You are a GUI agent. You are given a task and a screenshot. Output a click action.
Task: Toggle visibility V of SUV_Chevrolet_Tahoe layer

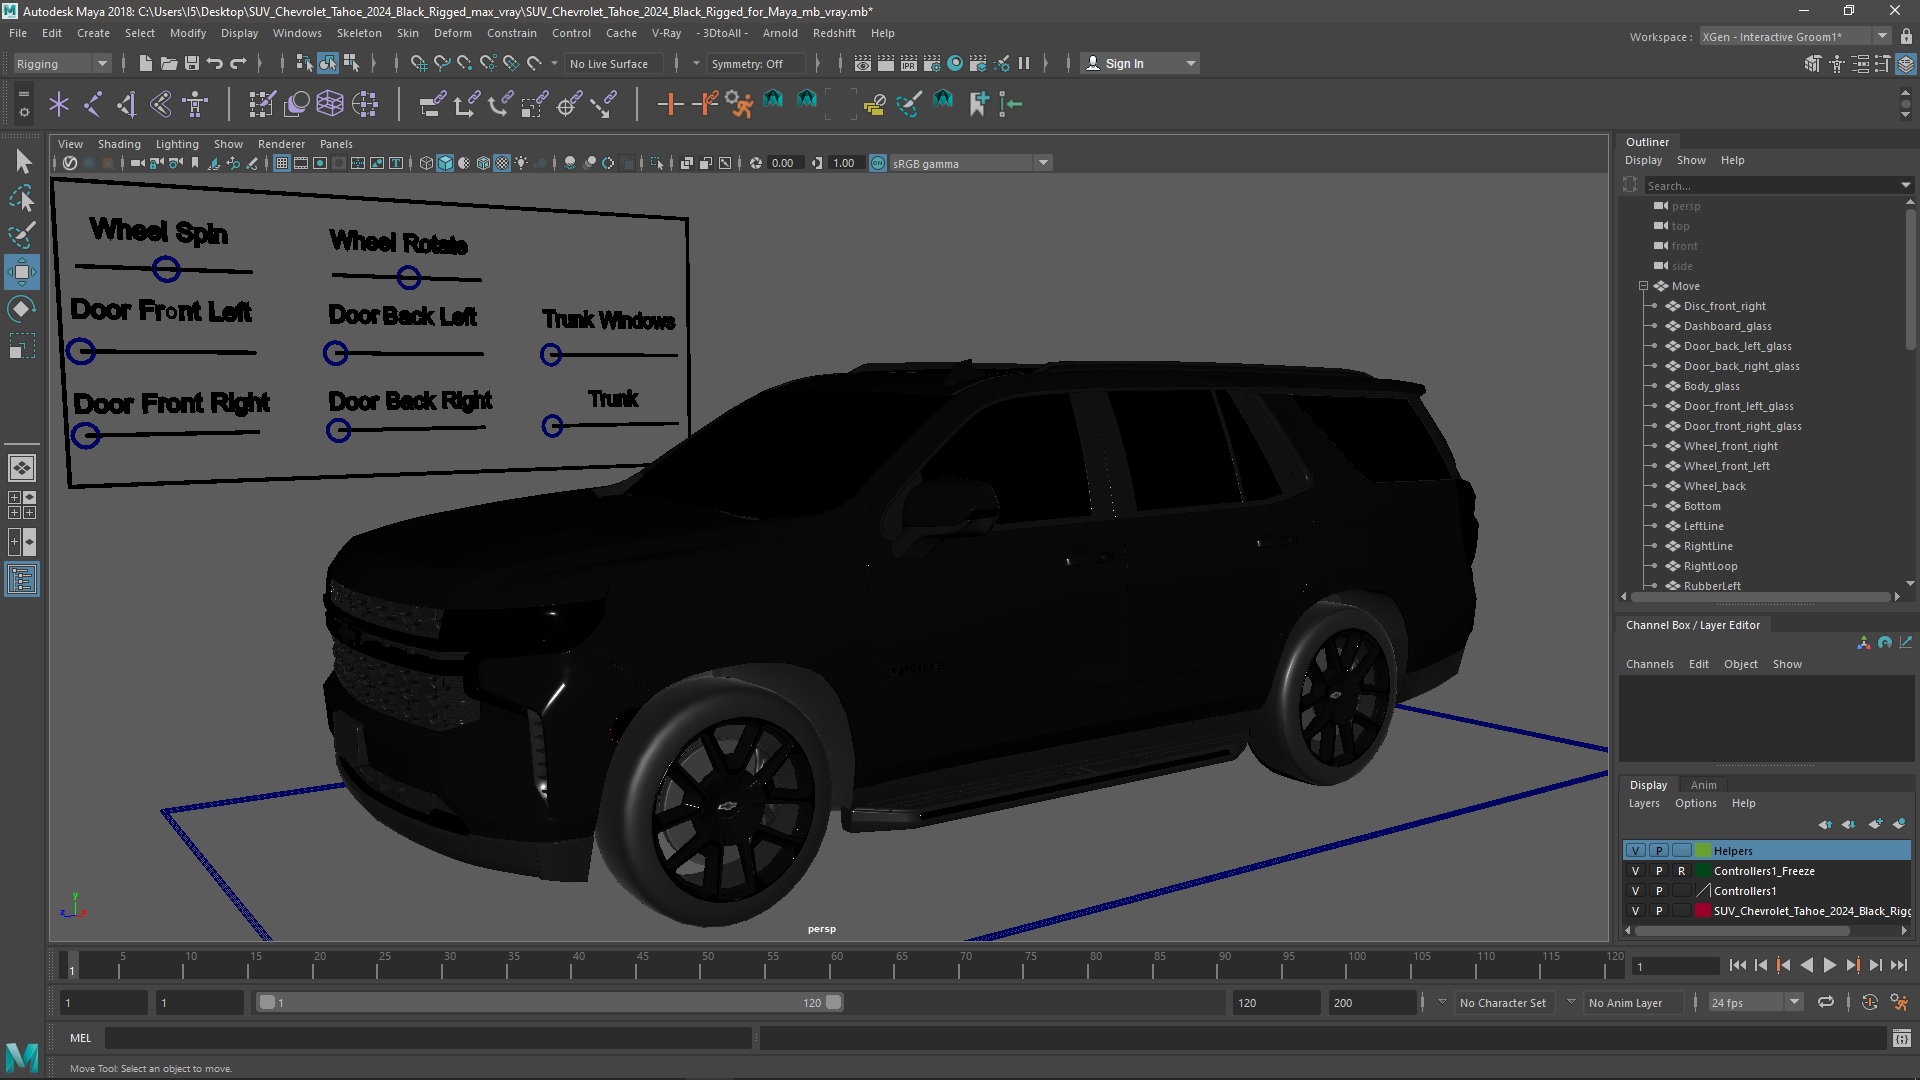coord(1636,911)
